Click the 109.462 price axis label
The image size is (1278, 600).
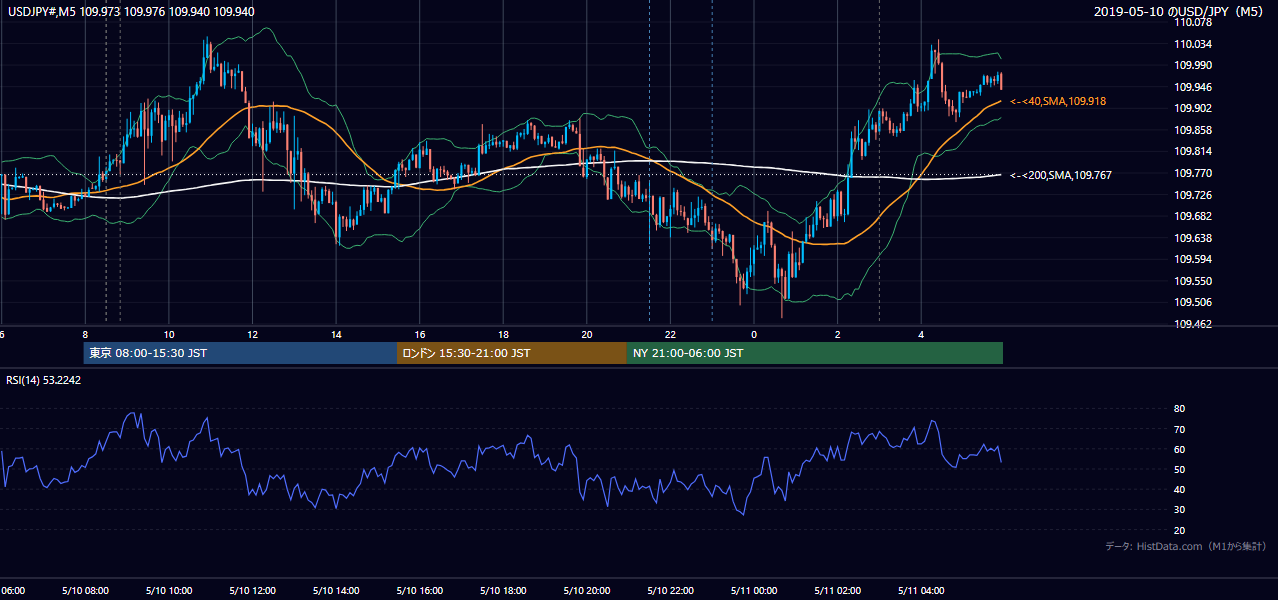point(1194,324)
